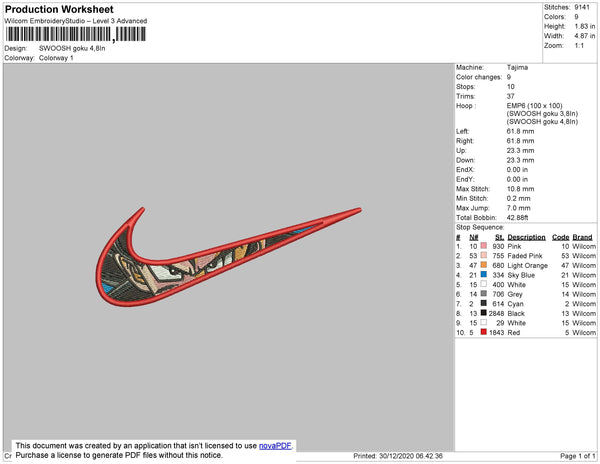The height and width of the screenshot is (464, 600).
Task: Click the Max Stitch value 10.8 mm
Action: pos(520,189)
